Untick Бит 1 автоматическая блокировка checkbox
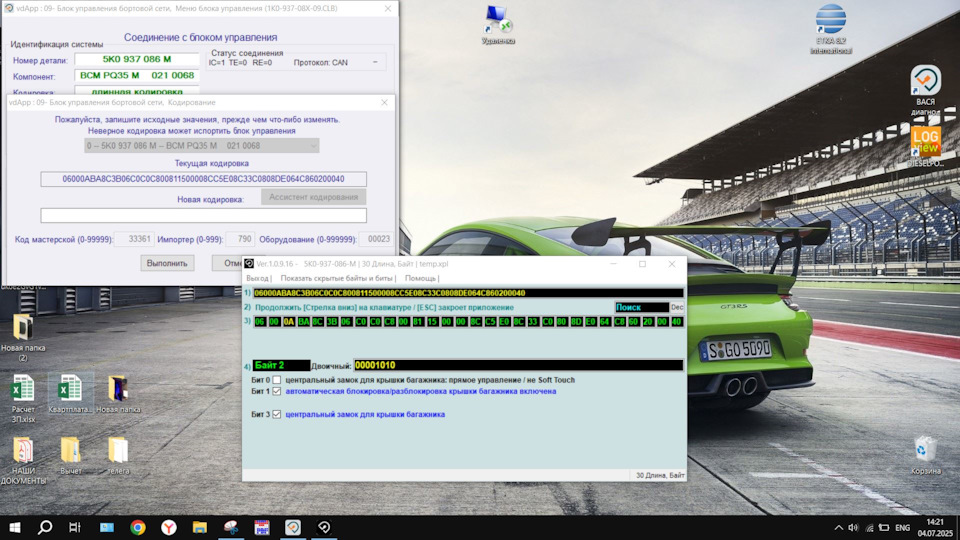This screenshot has width=960, height=540. pyautogui.click(x=277, y=391)
